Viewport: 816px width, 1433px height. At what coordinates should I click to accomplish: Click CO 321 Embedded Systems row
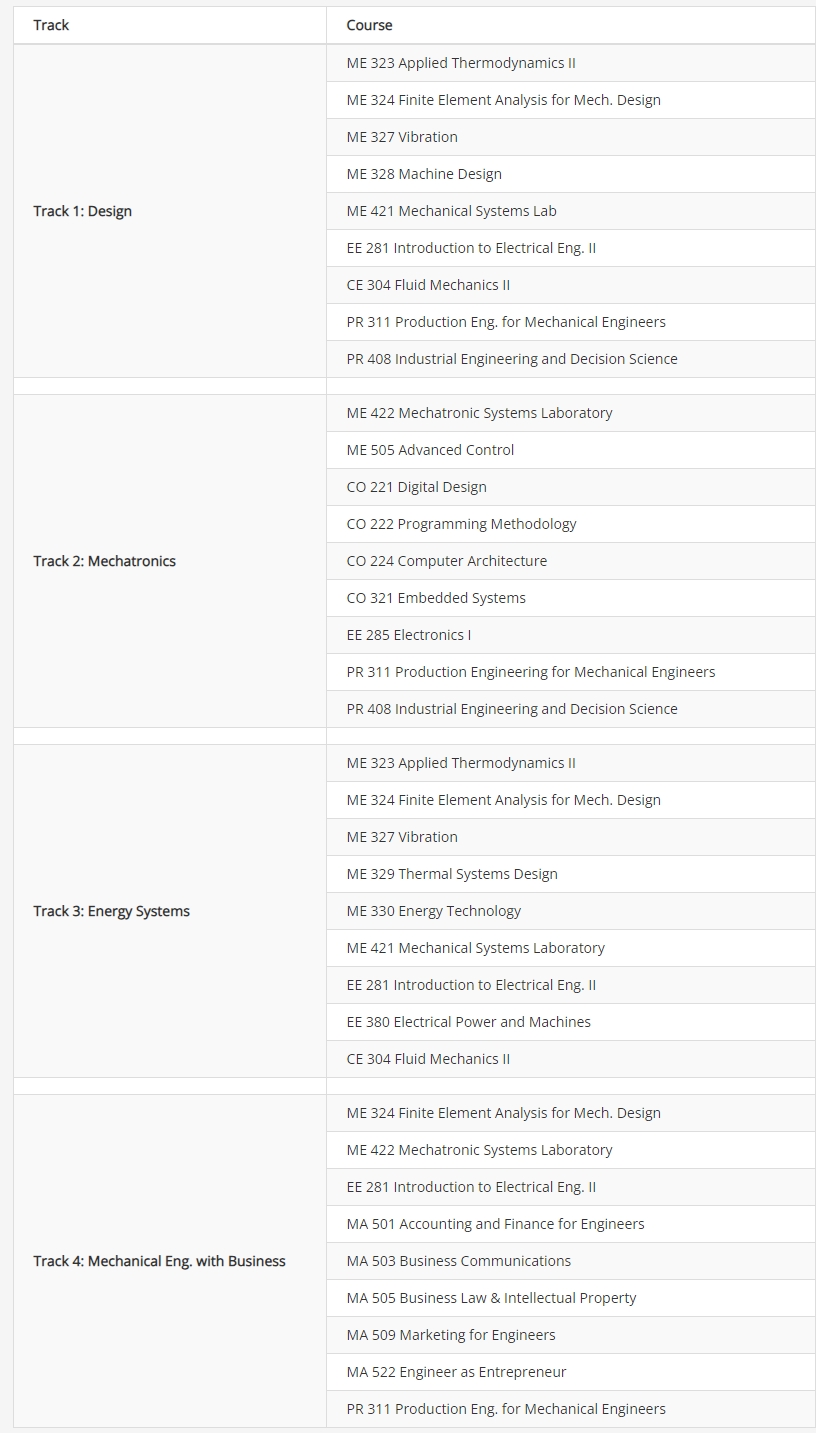click(x=436, y=598)
